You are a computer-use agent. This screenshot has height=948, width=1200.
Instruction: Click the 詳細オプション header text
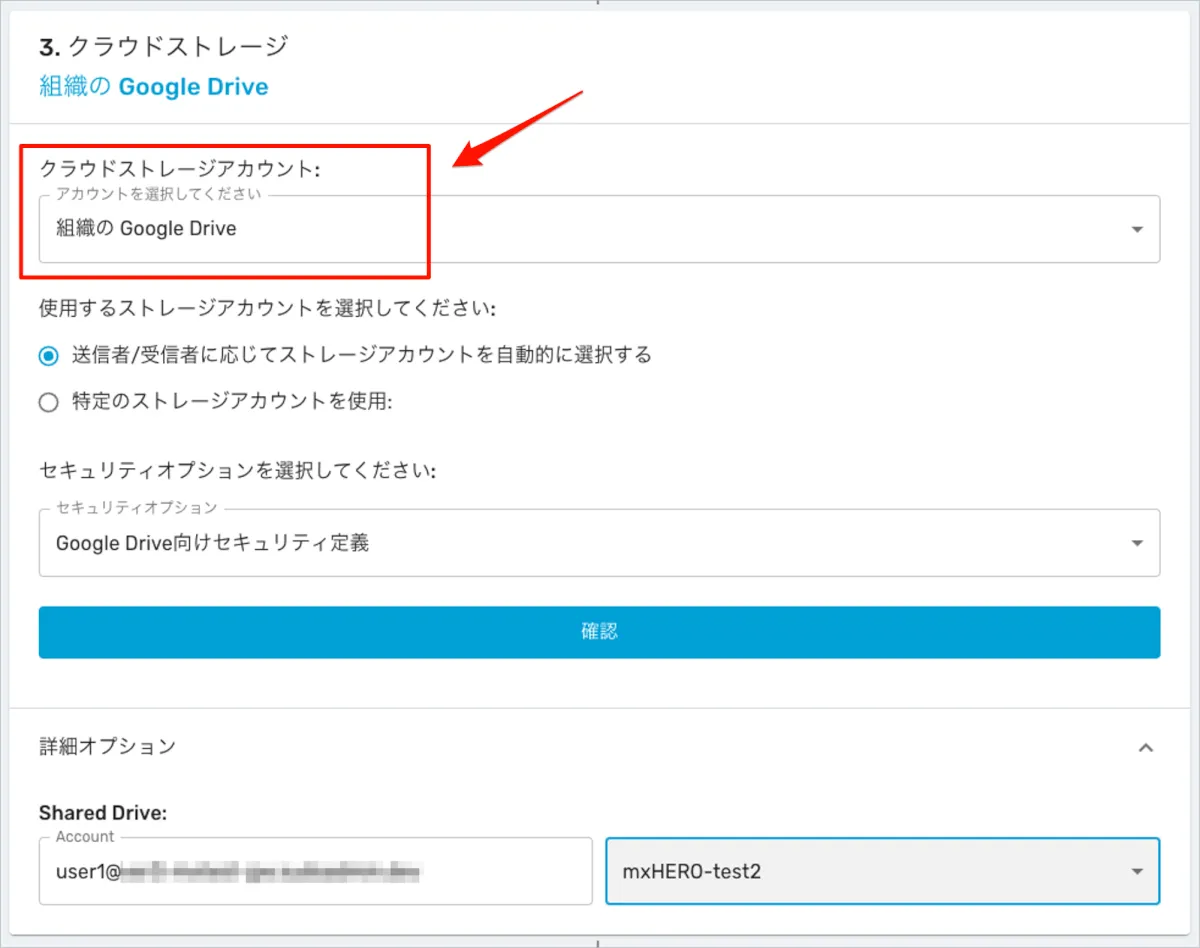pos(108,746)
